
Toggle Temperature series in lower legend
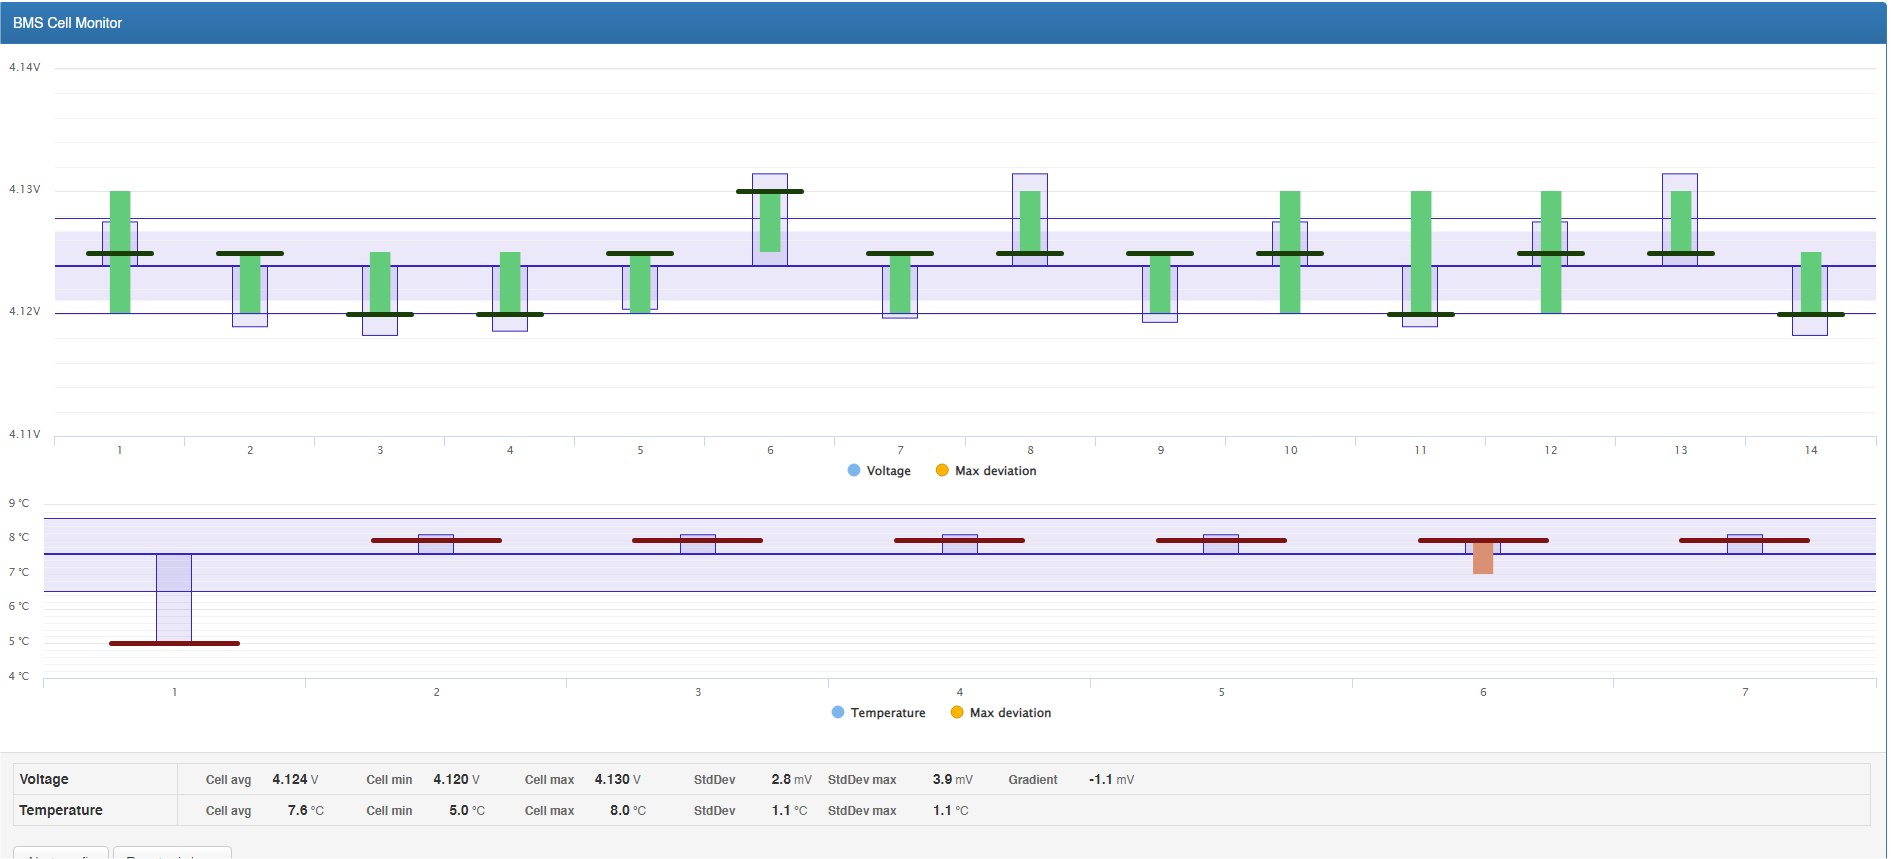tap(887, 713)
